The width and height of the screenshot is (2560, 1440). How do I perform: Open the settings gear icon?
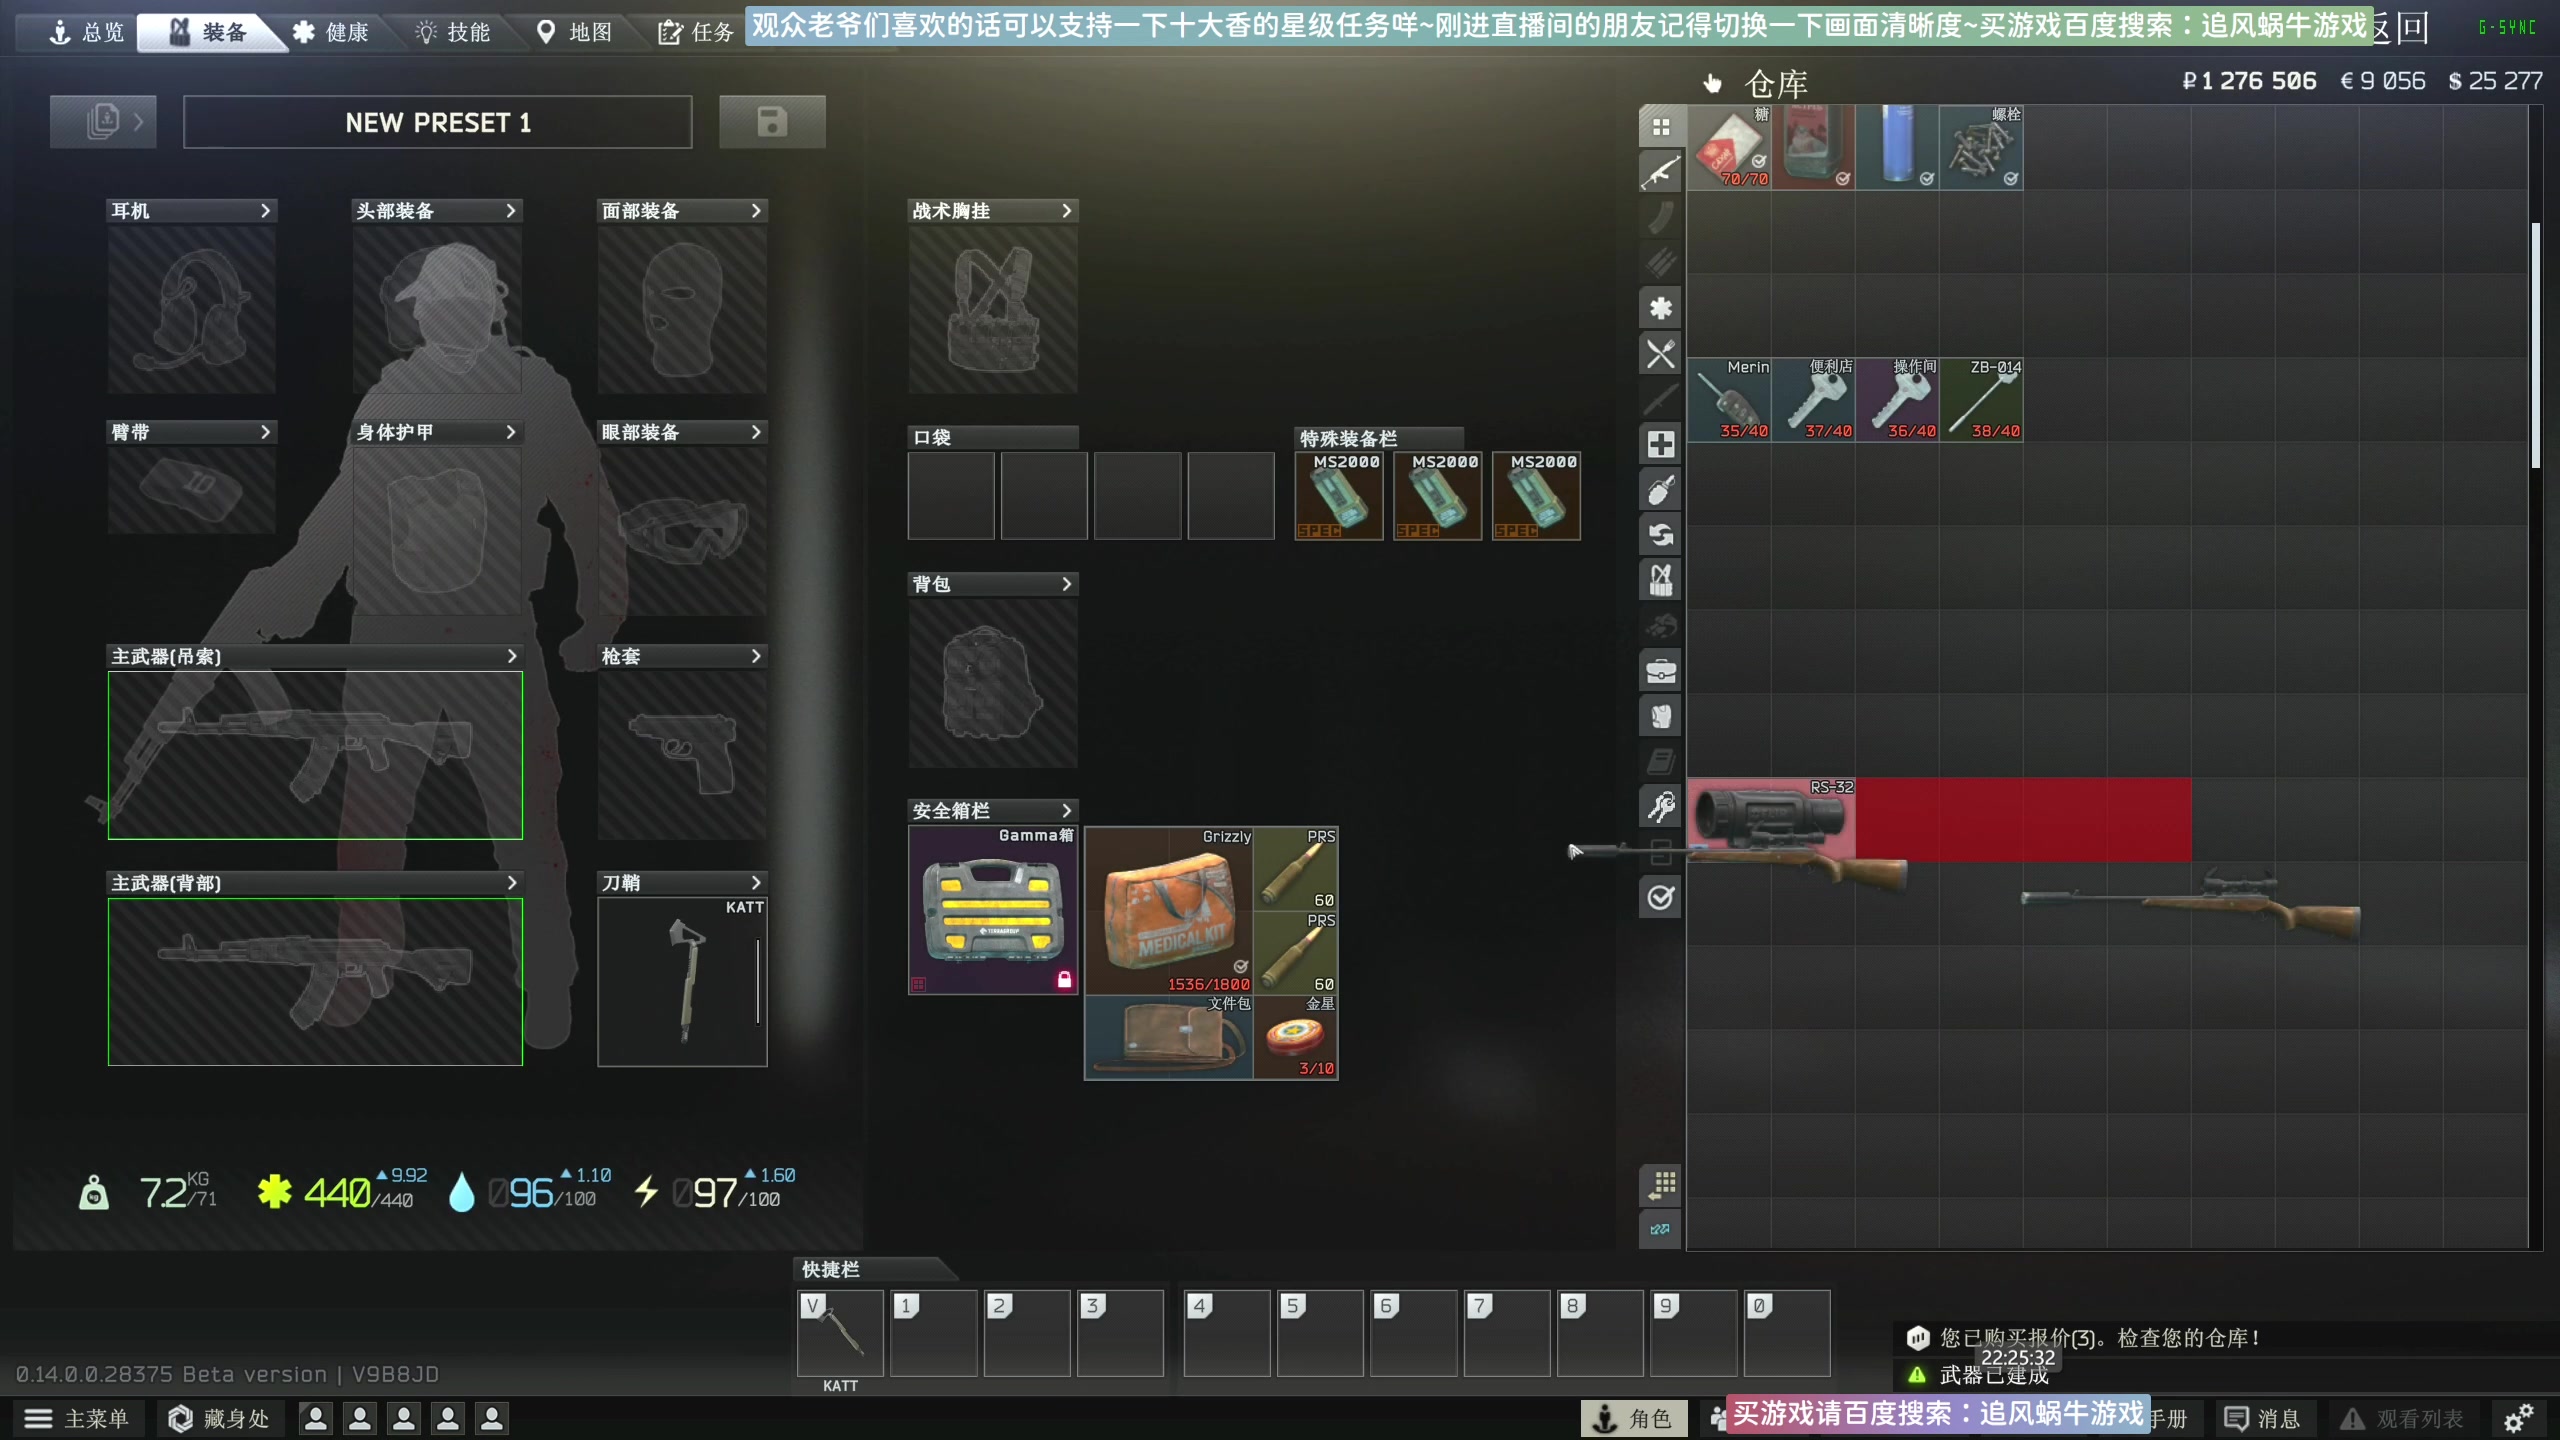pos(2518,1418)
